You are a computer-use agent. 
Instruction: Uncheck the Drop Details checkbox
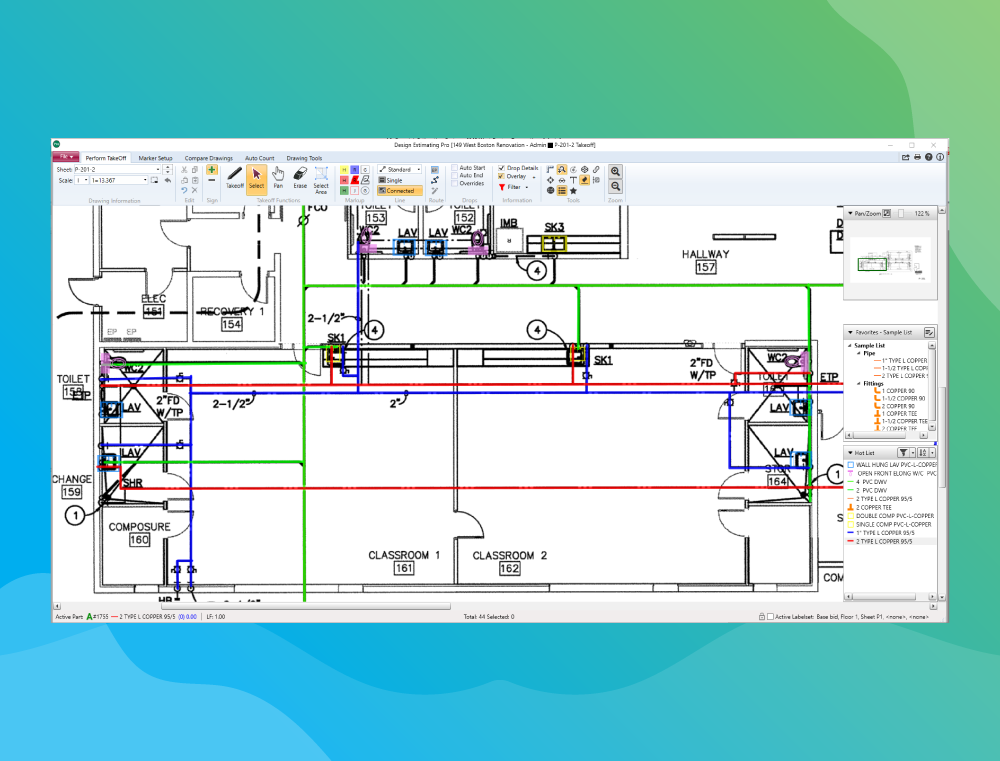point(502,168)
